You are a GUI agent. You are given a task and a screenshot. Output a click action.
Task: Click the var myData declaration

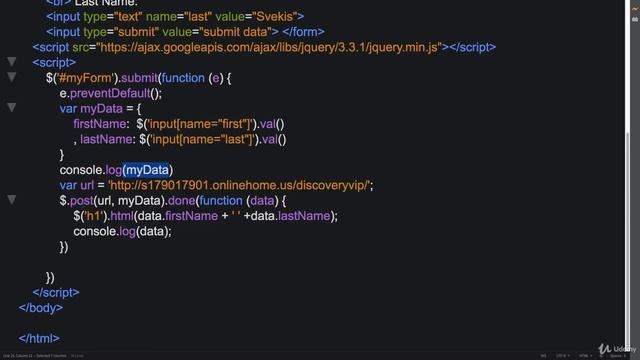pyautogui.click(x=91, y=109)
